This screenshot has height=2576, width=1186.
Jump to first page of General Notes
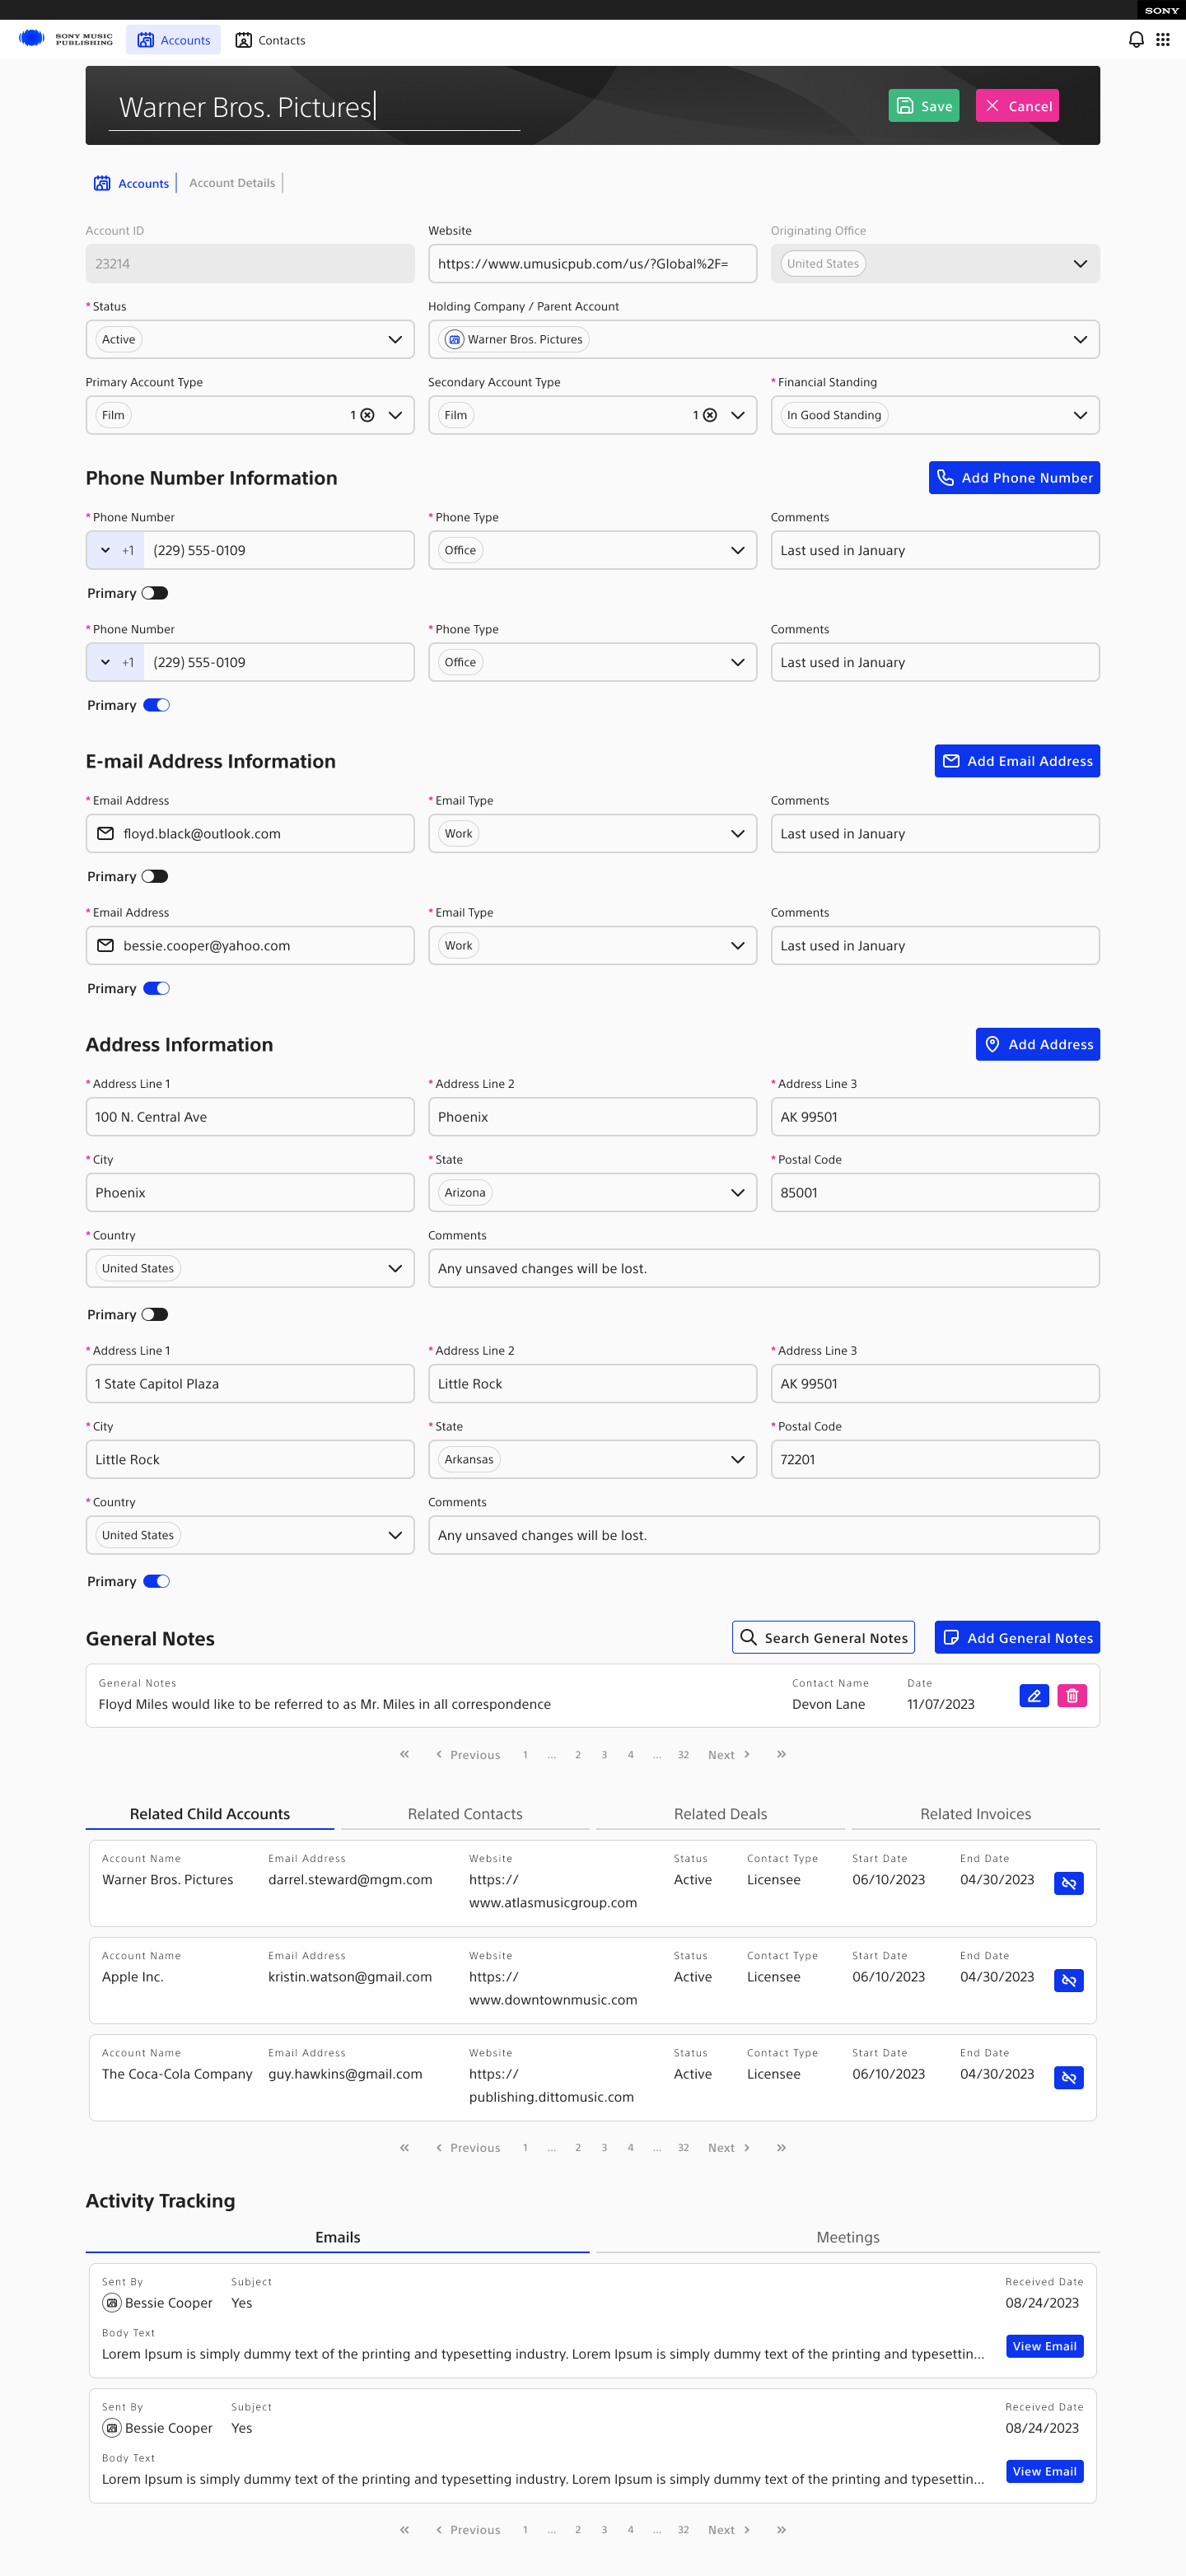[405, 1754]
